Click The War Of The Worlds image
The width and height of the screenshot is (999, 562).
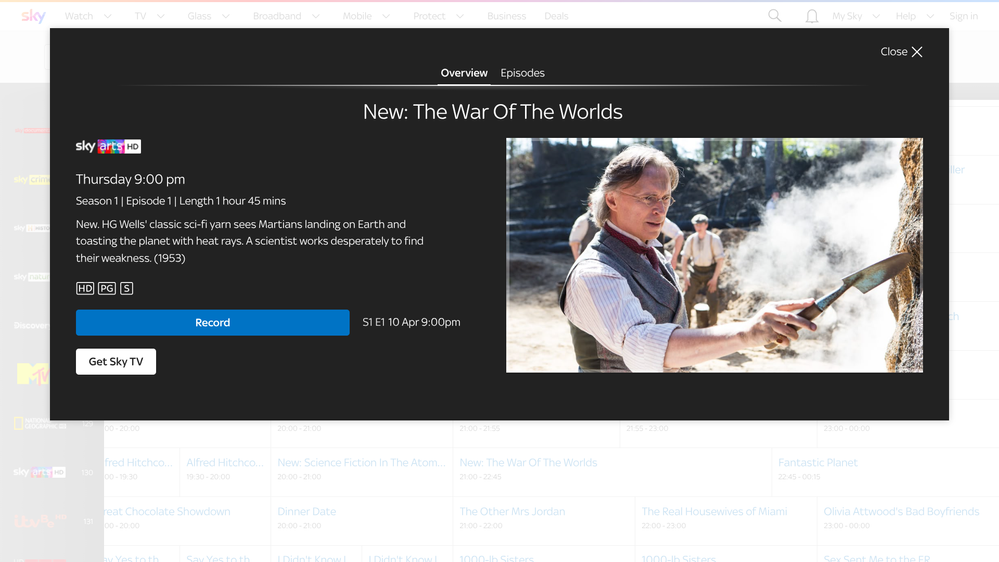click(714, 255)
